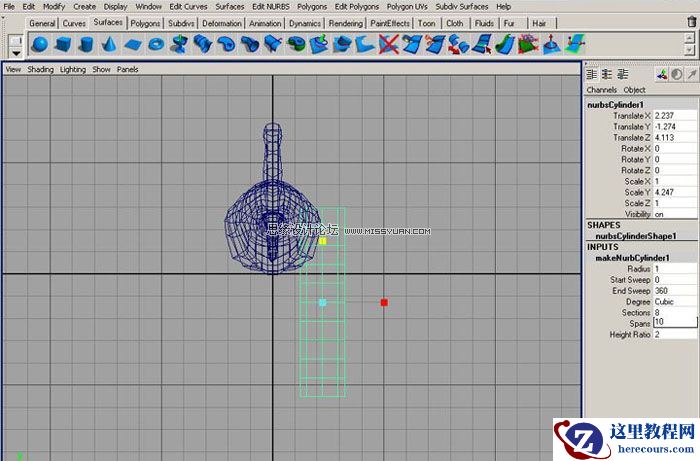Click the red X untrim shelf icon
Image resolution: width=700 pixels, height=461 pixels.
pyautogui.click(x=388, y=44)
